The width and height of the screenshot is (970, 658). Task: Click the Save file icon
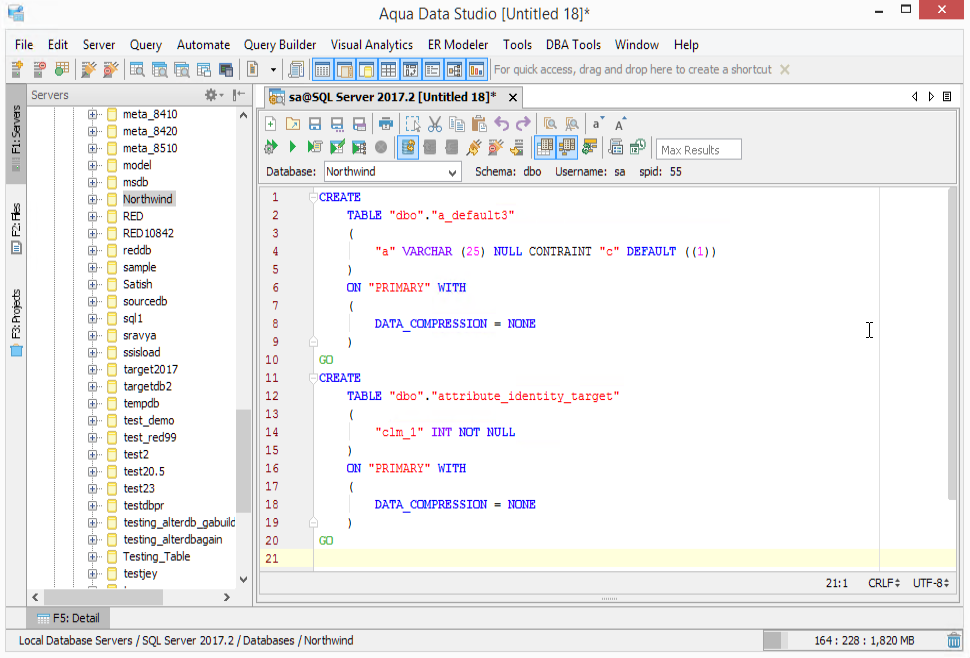[x=314, y=124]
